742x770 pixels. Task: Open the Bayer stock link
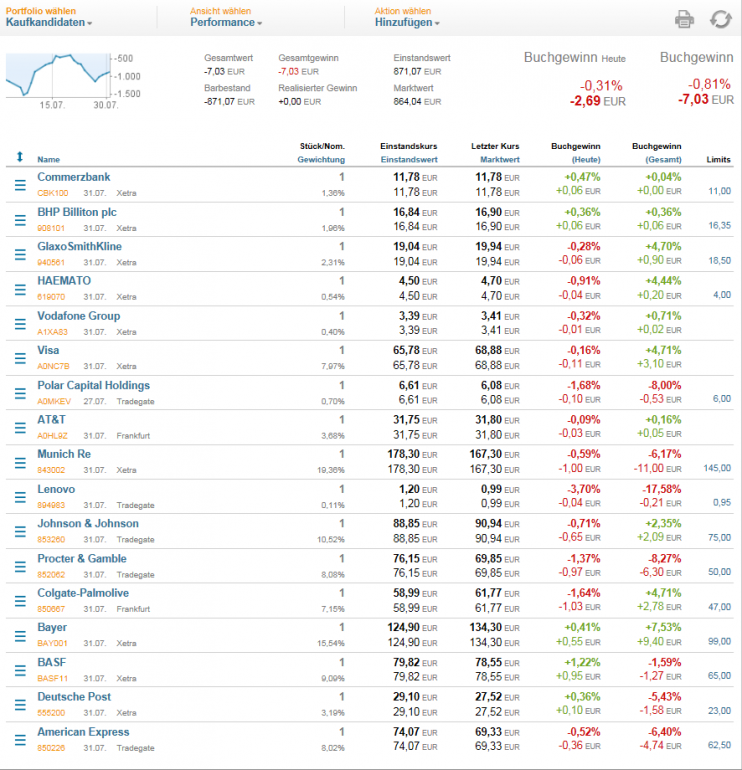point(52,628)
